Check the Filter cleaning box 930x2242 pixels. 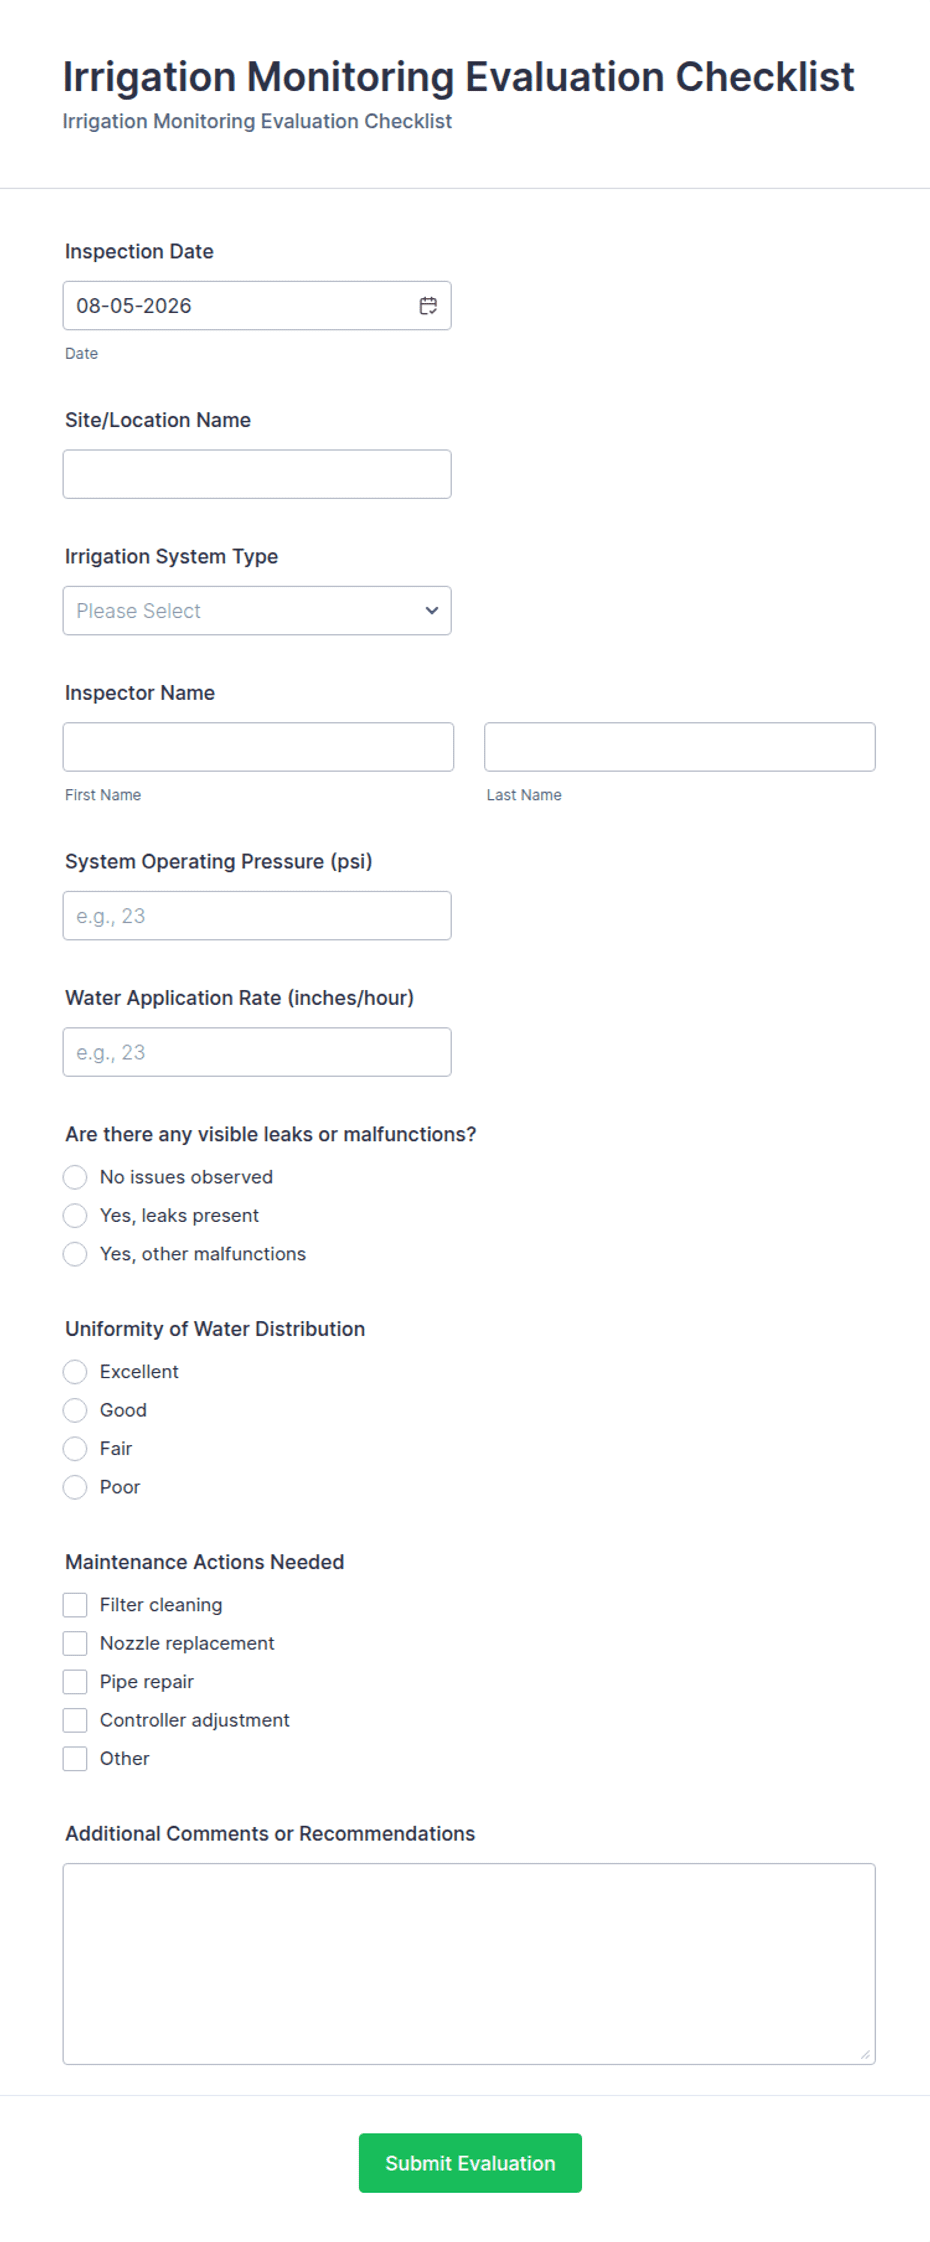75,1605
